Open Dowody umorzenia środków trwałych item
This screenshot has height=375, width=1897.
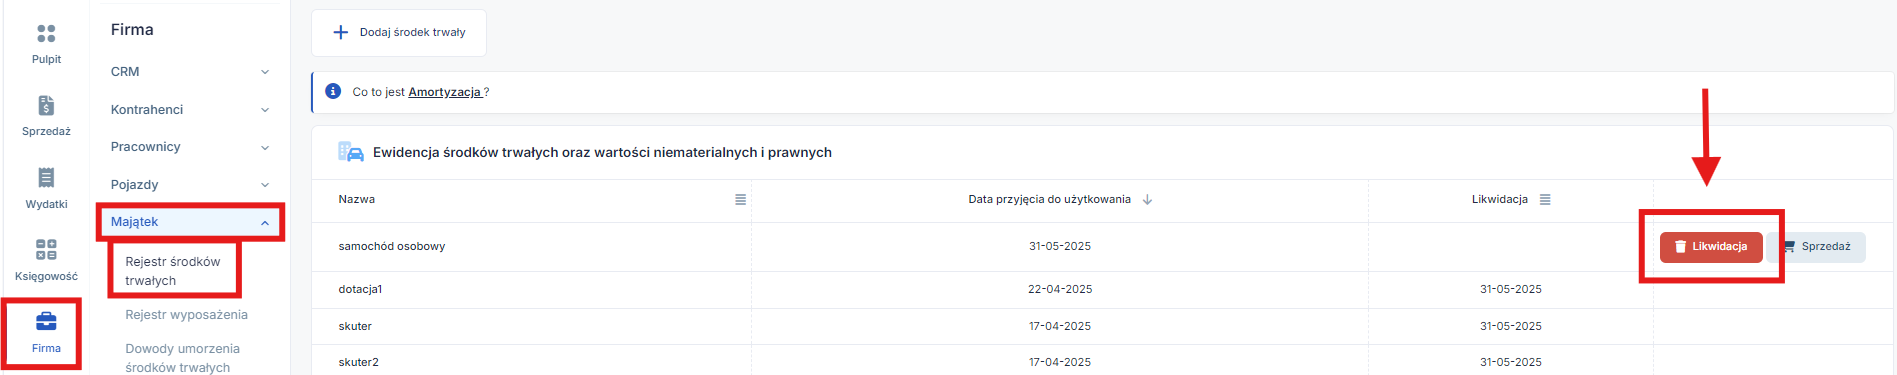pos(182,358)
